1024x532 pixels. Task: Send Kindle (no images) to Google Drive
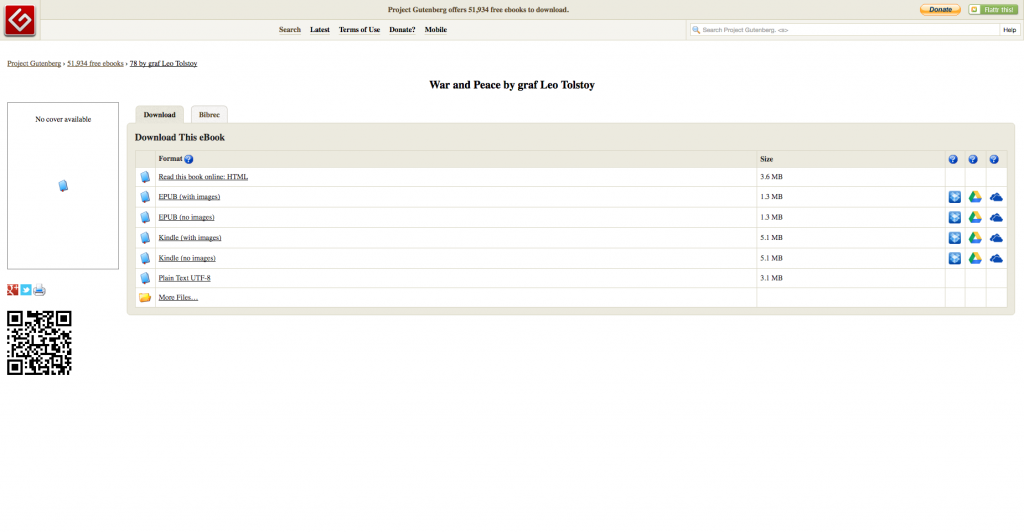[x=975, y=258]
